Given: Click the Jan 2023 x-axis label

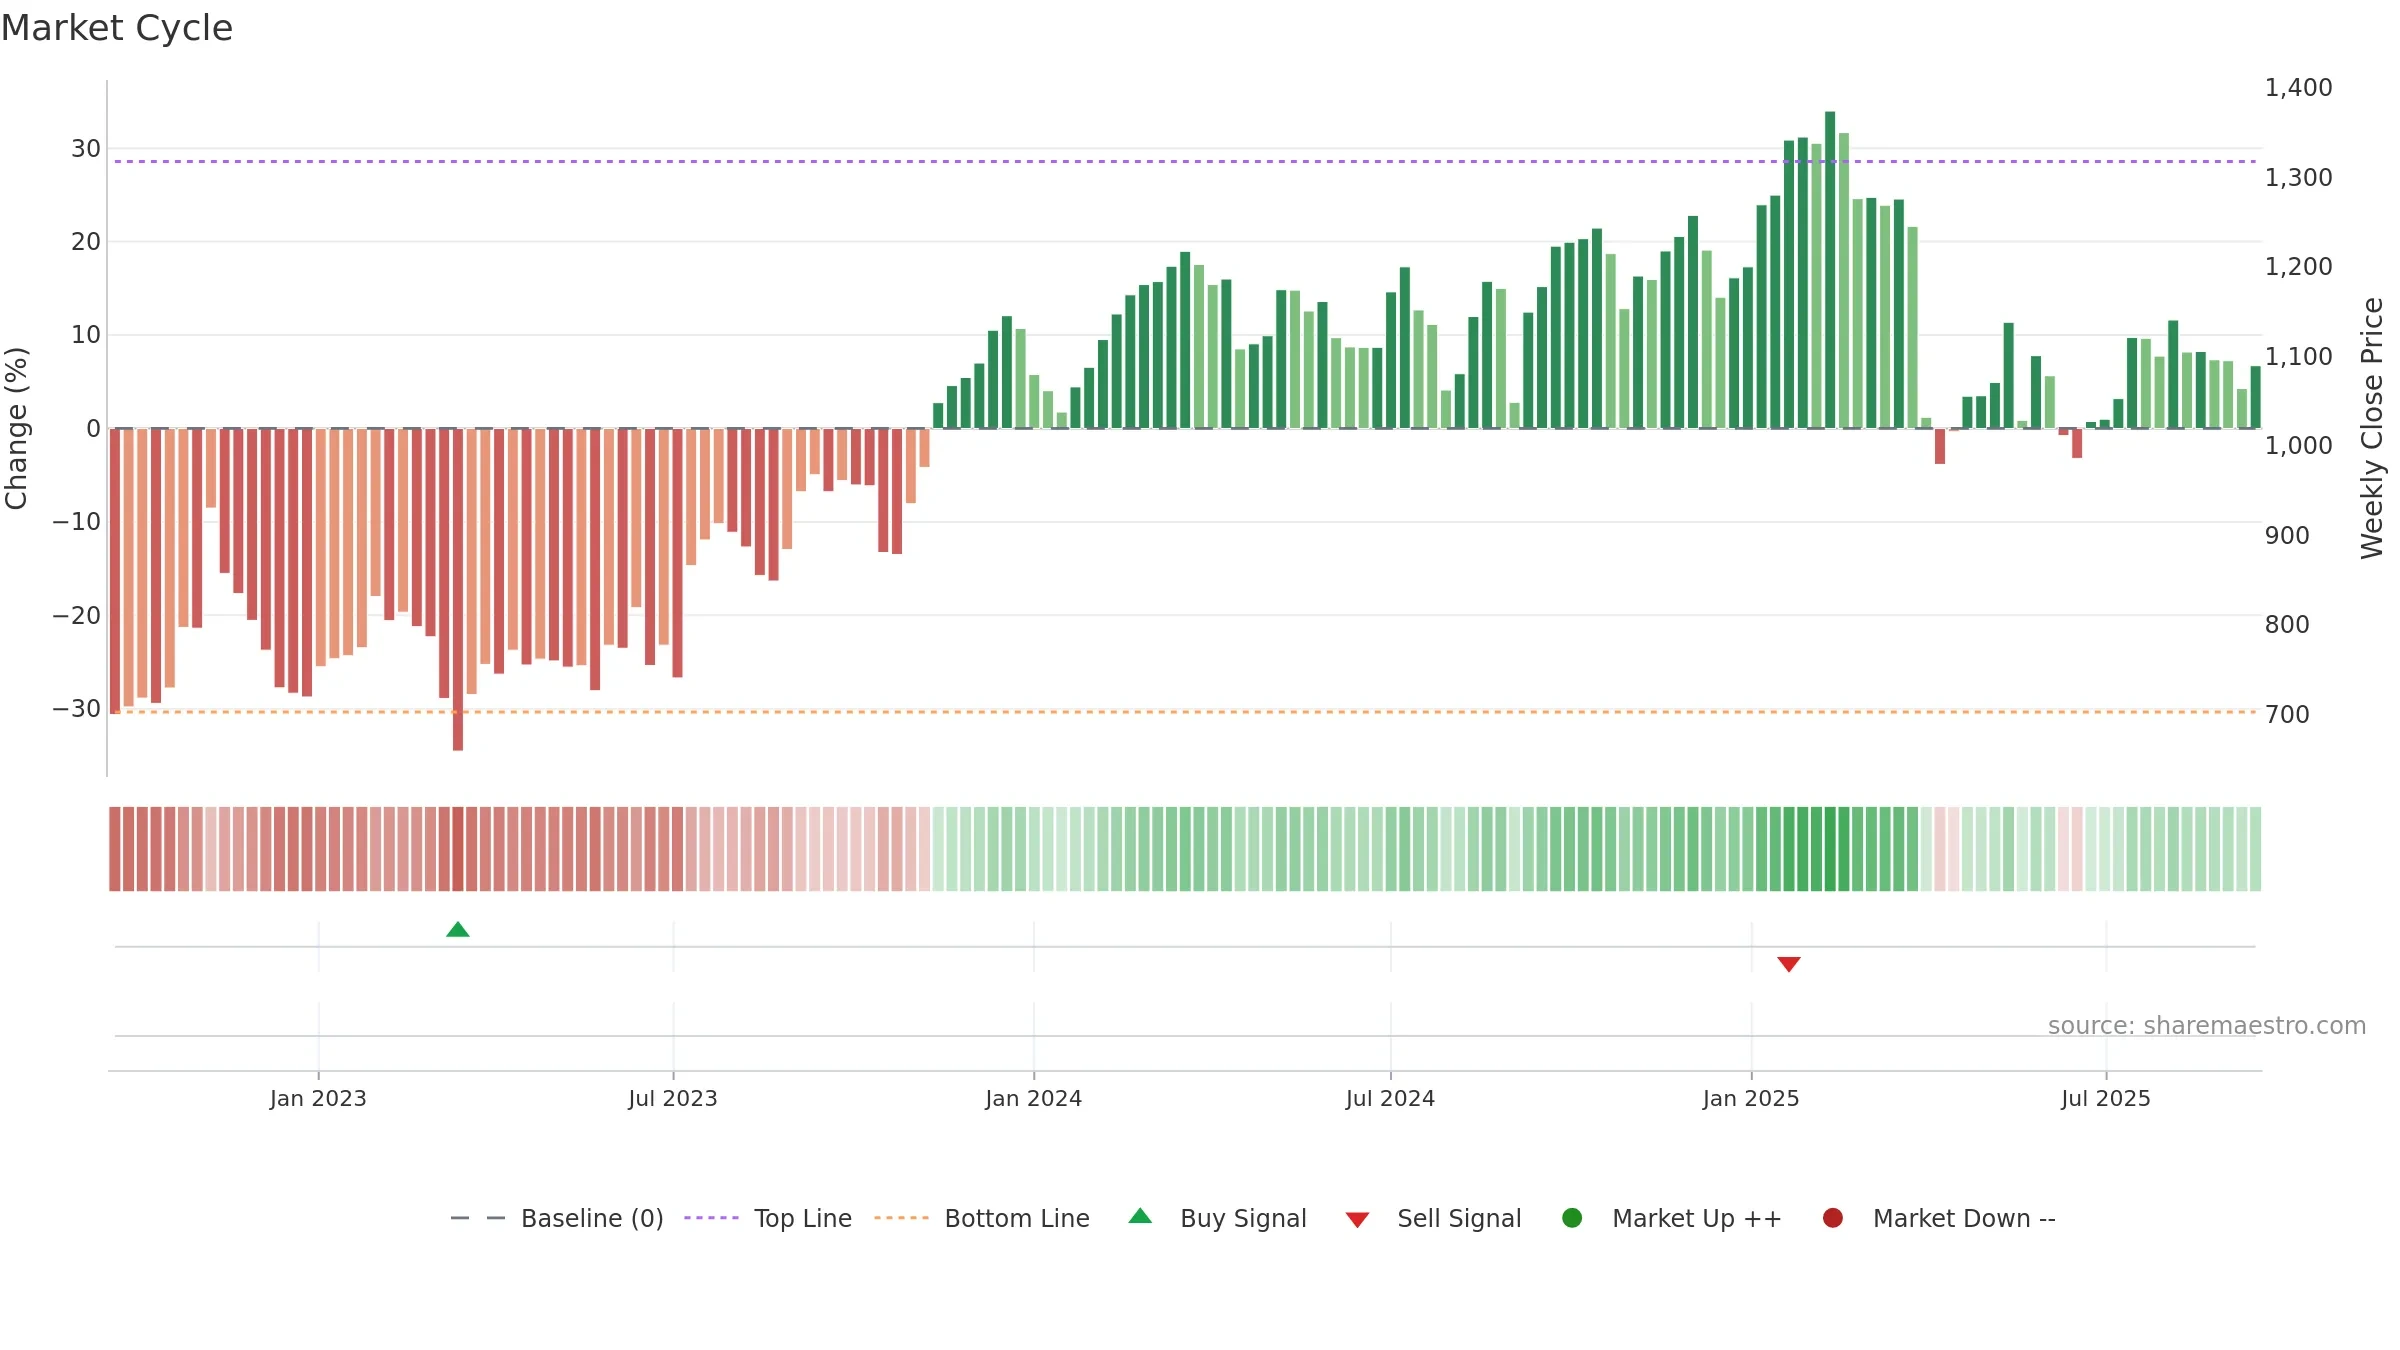Looking at the screenshot, I should pos(318,1098).
